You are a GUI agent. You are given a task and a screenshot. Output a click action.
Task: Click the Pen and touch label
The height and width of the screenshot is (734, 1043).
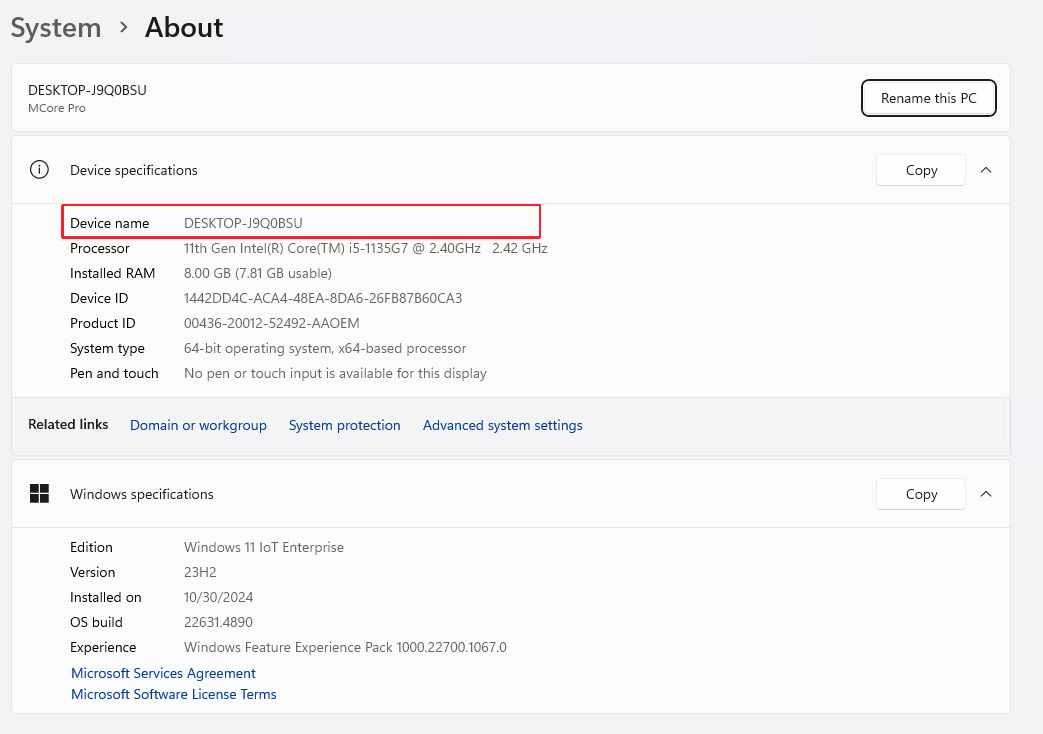[x=114, y=373]
